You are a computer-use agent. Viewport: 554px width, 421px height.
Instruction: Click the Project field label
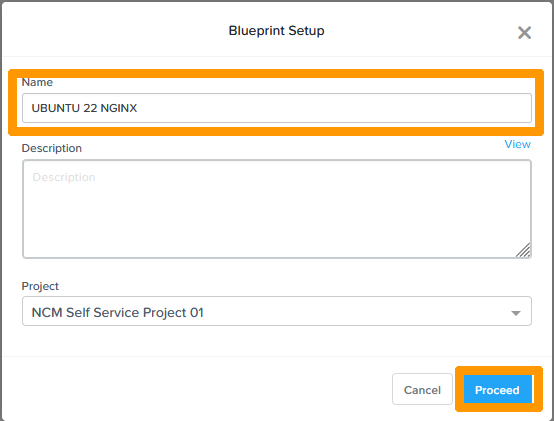pos(40,286)
